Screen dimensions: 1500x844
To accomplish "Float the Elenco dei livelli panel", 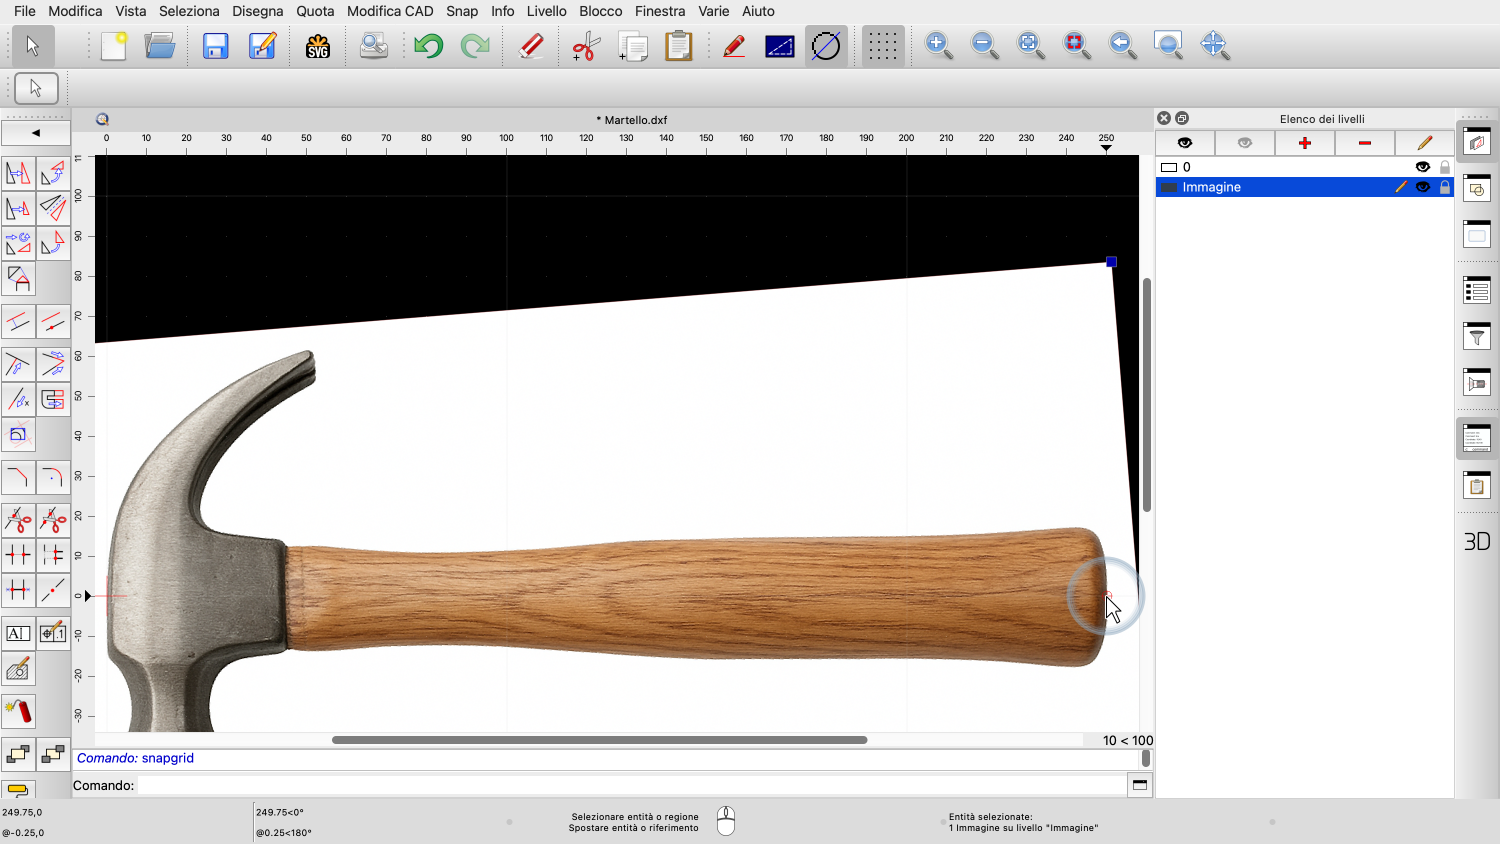I will coord(1182,118).
